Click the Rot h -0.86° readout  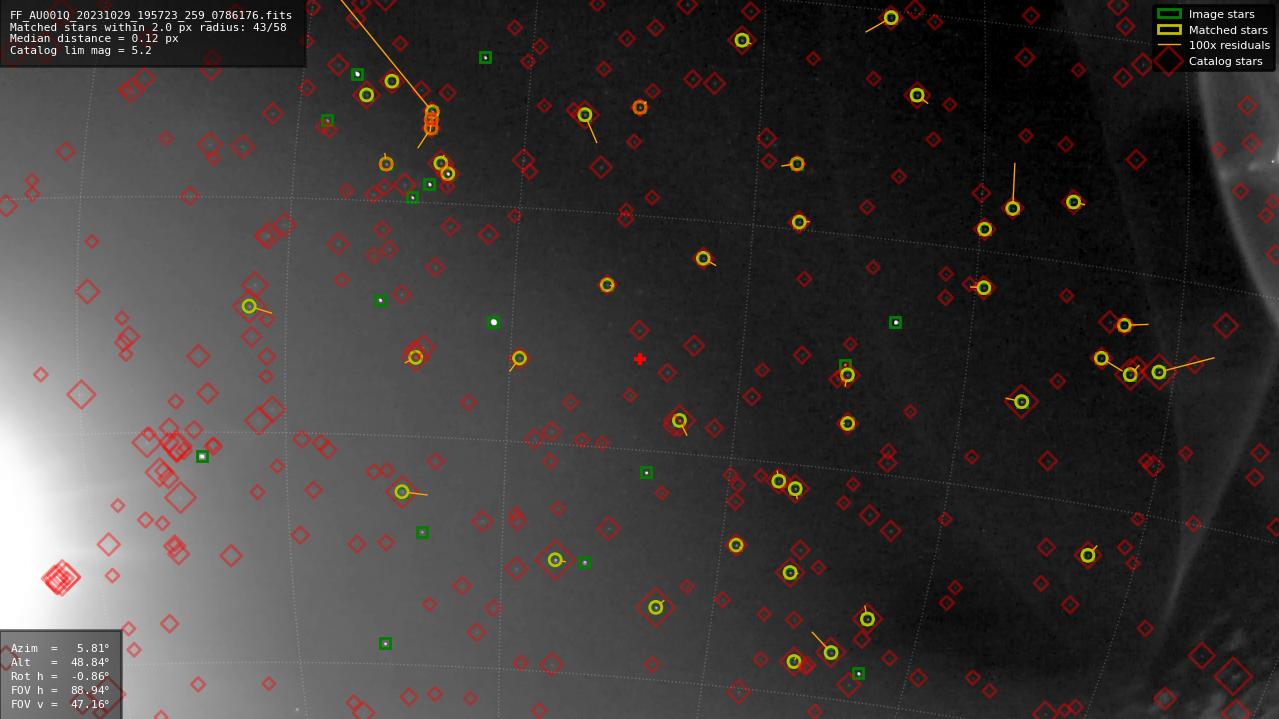pos(60,676)
